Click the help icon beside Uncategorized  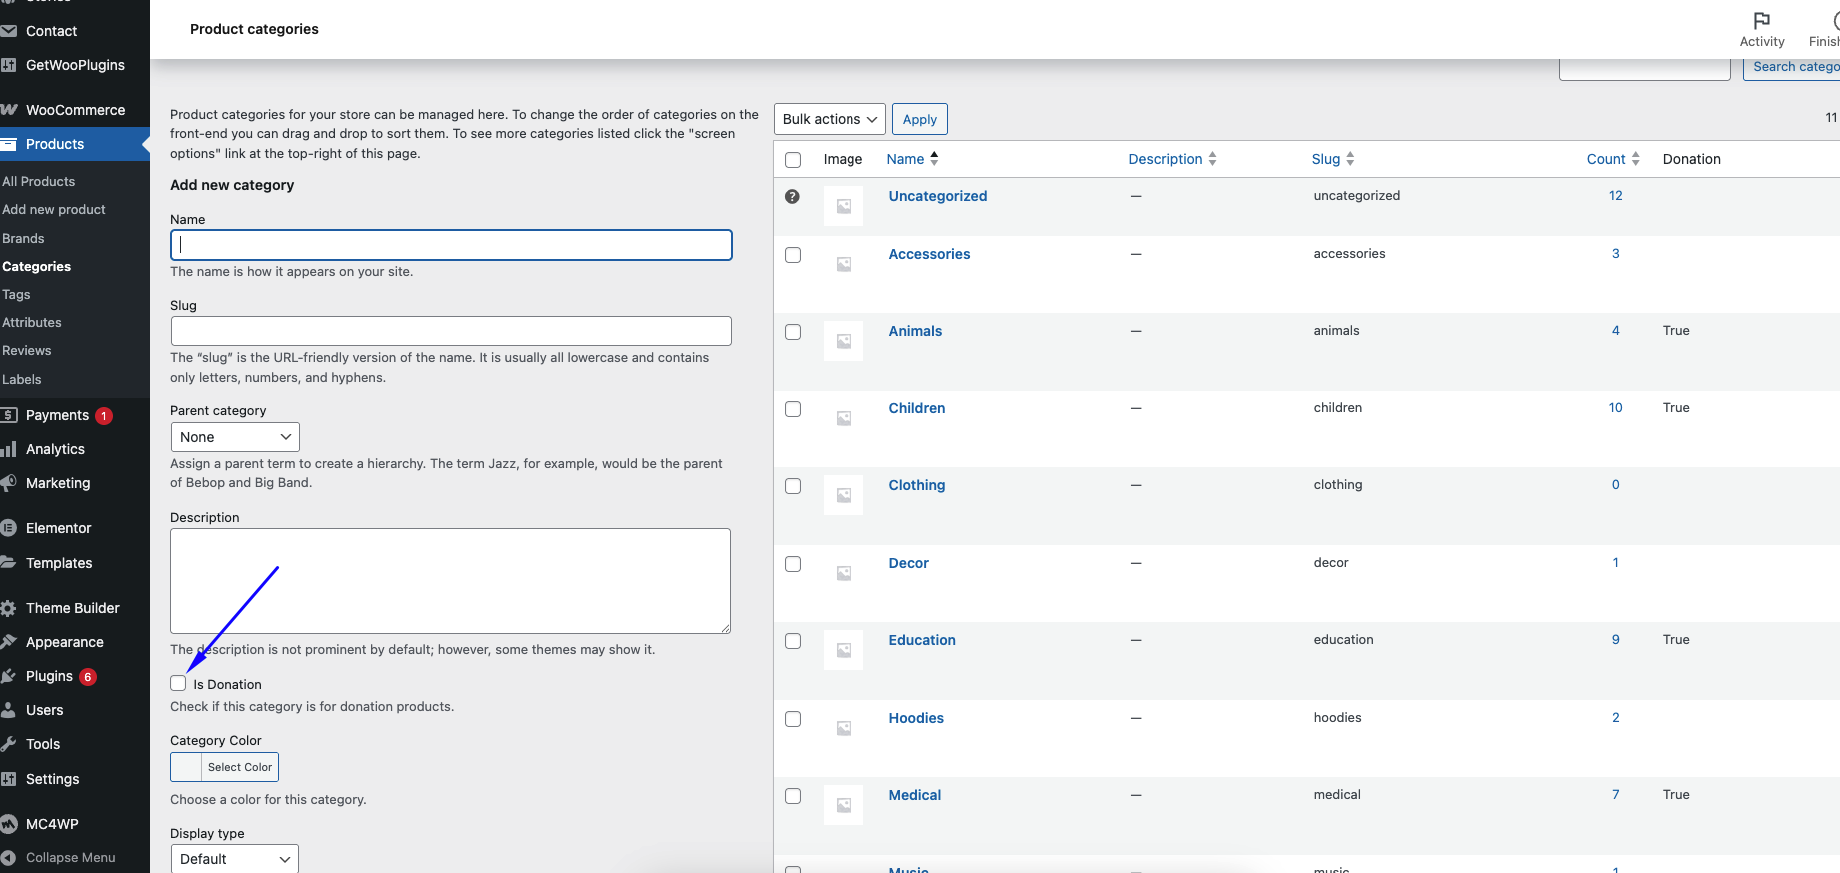(x=792, y=197)
